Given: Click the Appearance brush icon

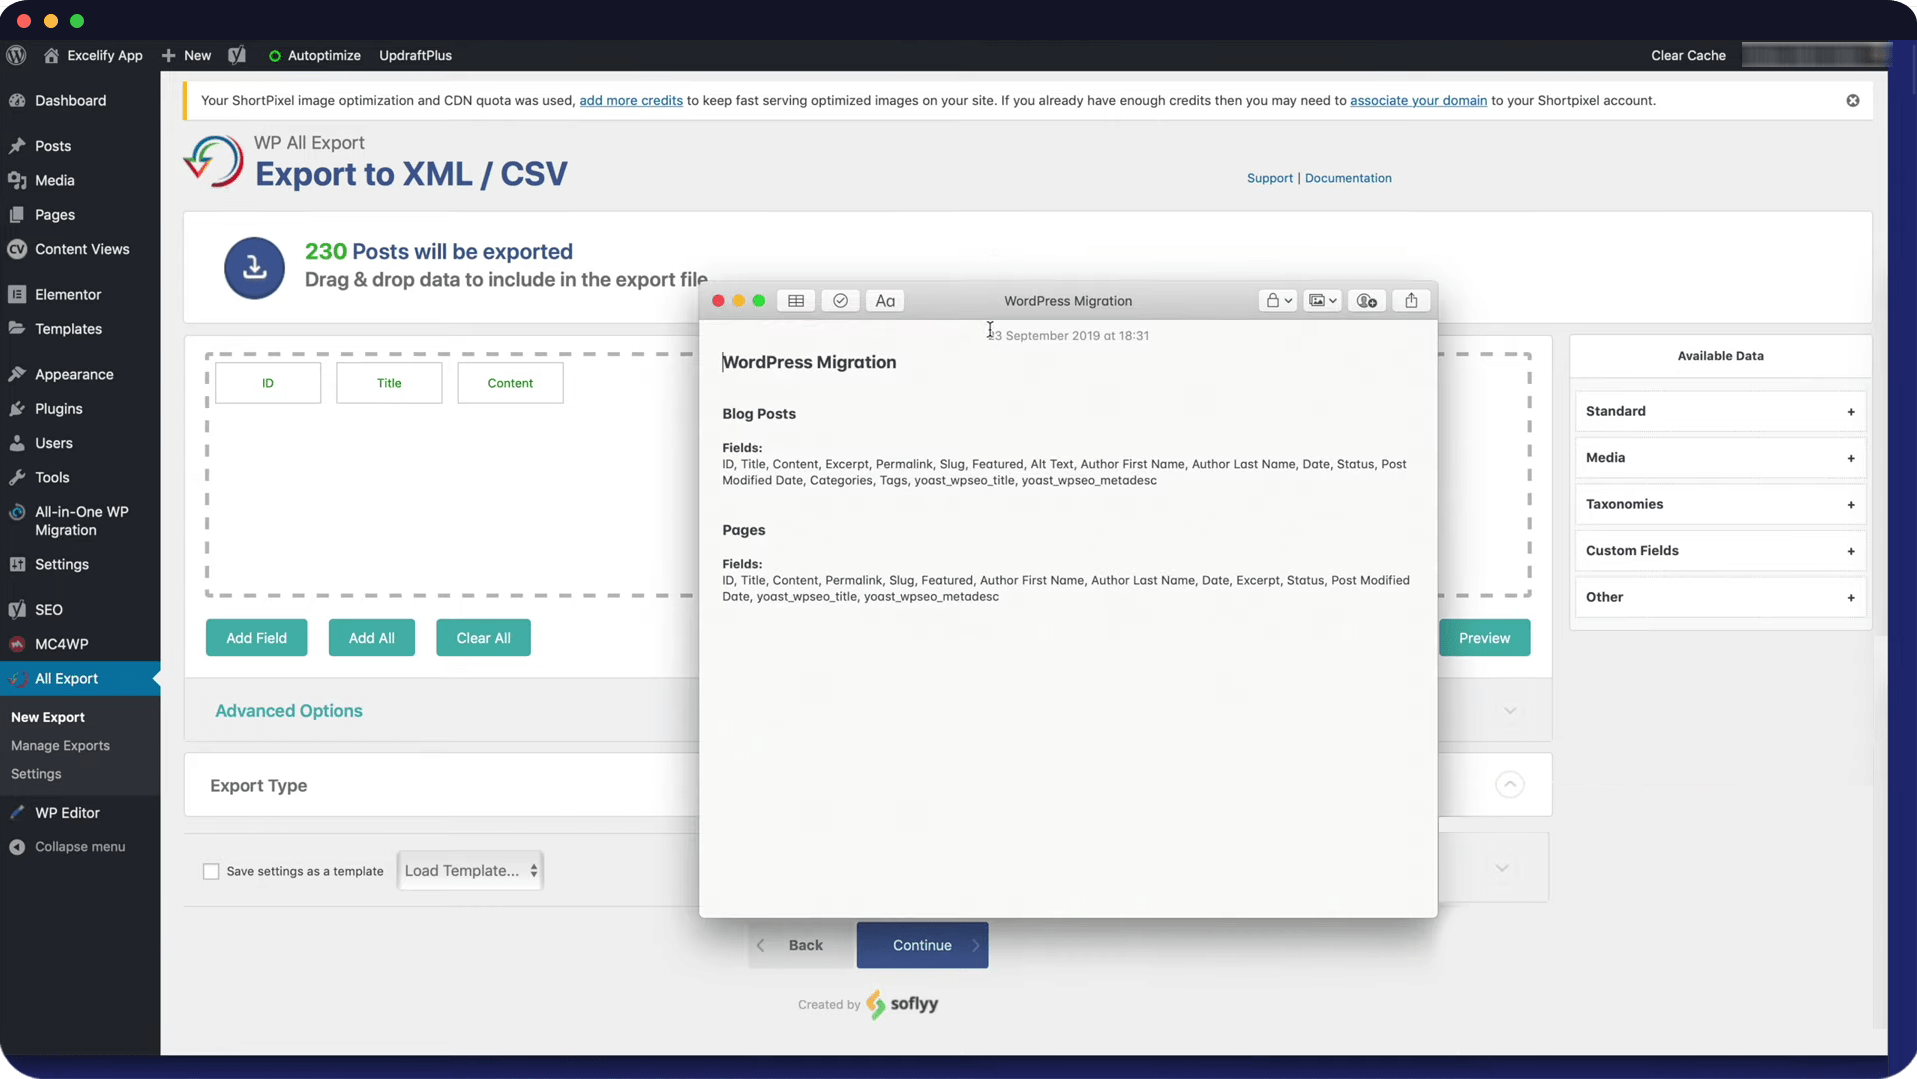Looking at the screenshot, I should coord(17,374).
